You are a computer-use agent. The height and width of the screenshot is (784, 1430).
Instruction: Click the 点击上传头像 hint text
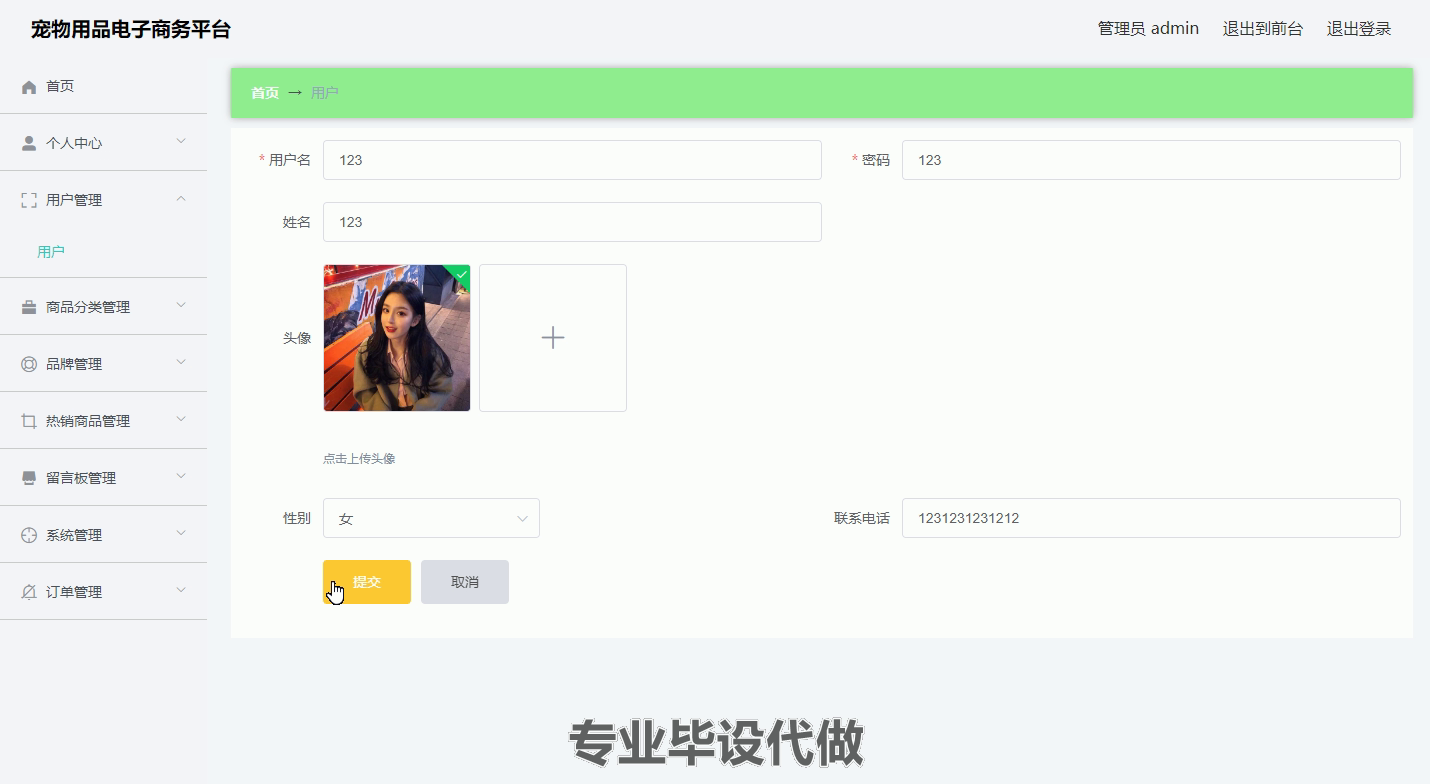click(359, 459)
